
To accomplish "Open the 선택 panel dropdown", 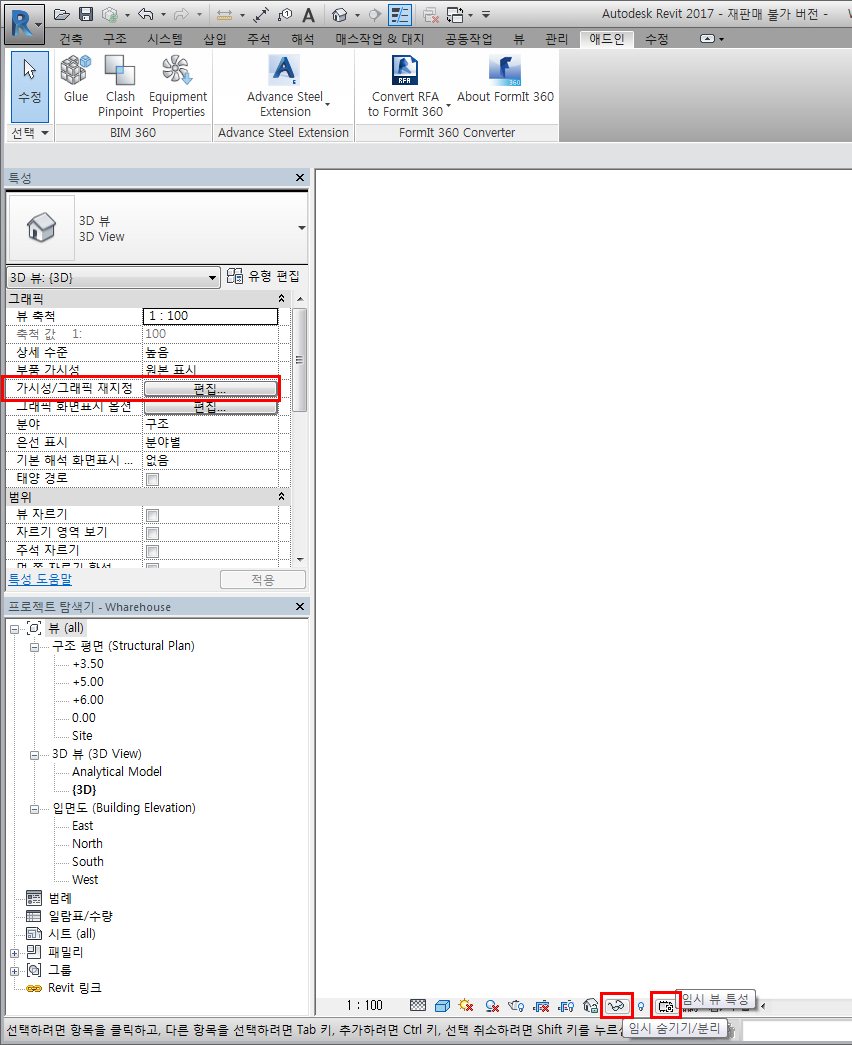I will (30, 133).
